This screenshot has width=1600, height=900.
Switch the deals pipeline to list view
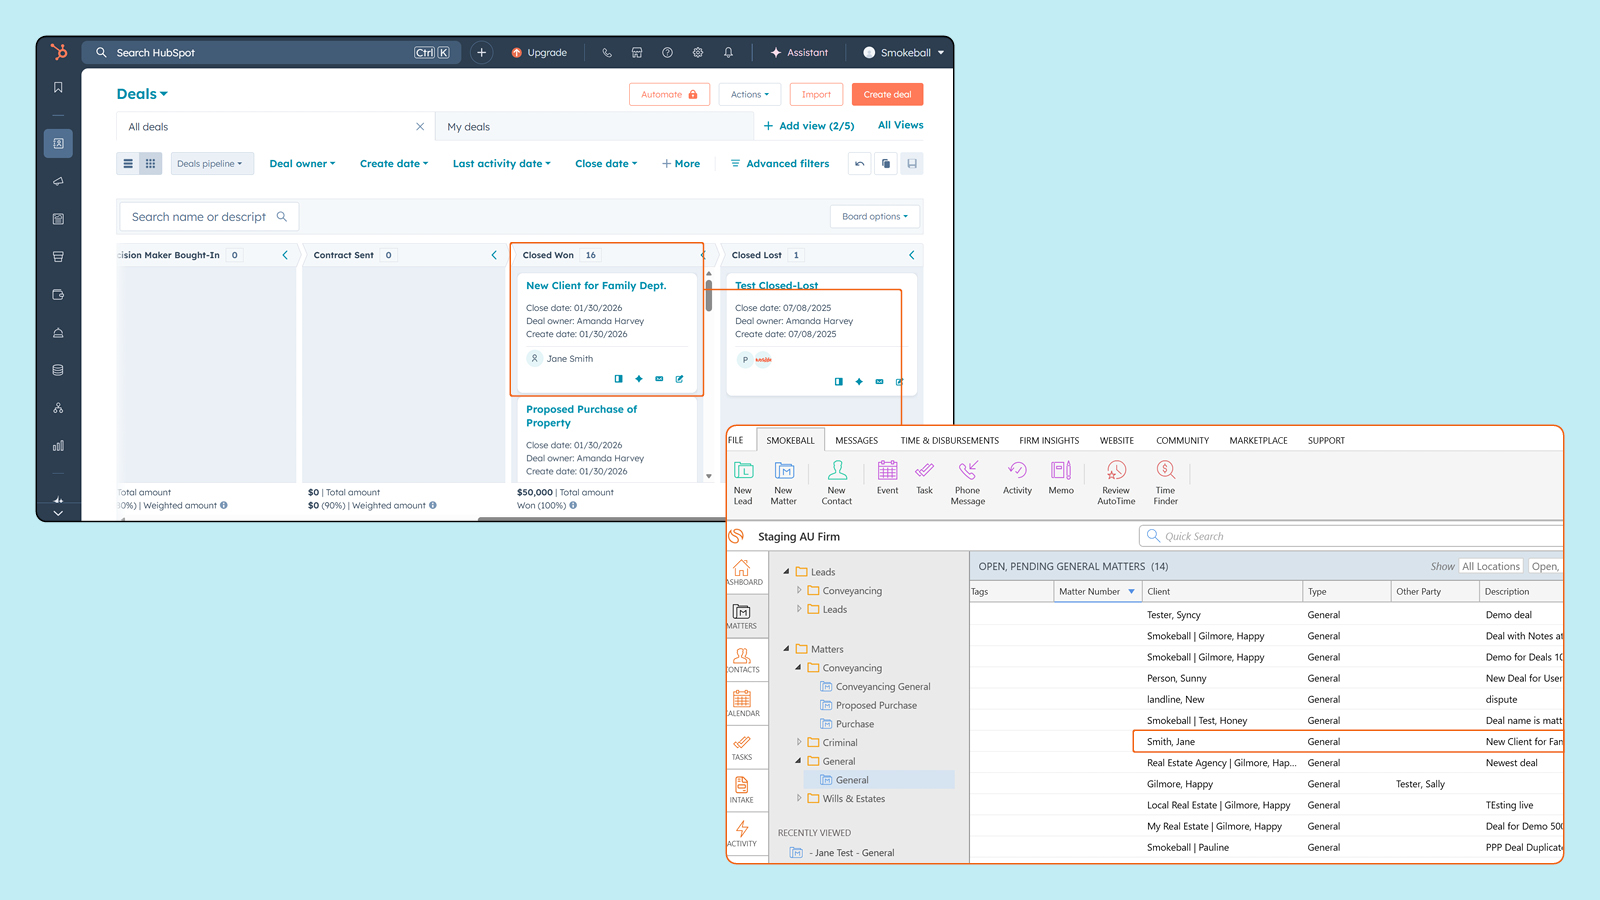[x=128, y=163]
